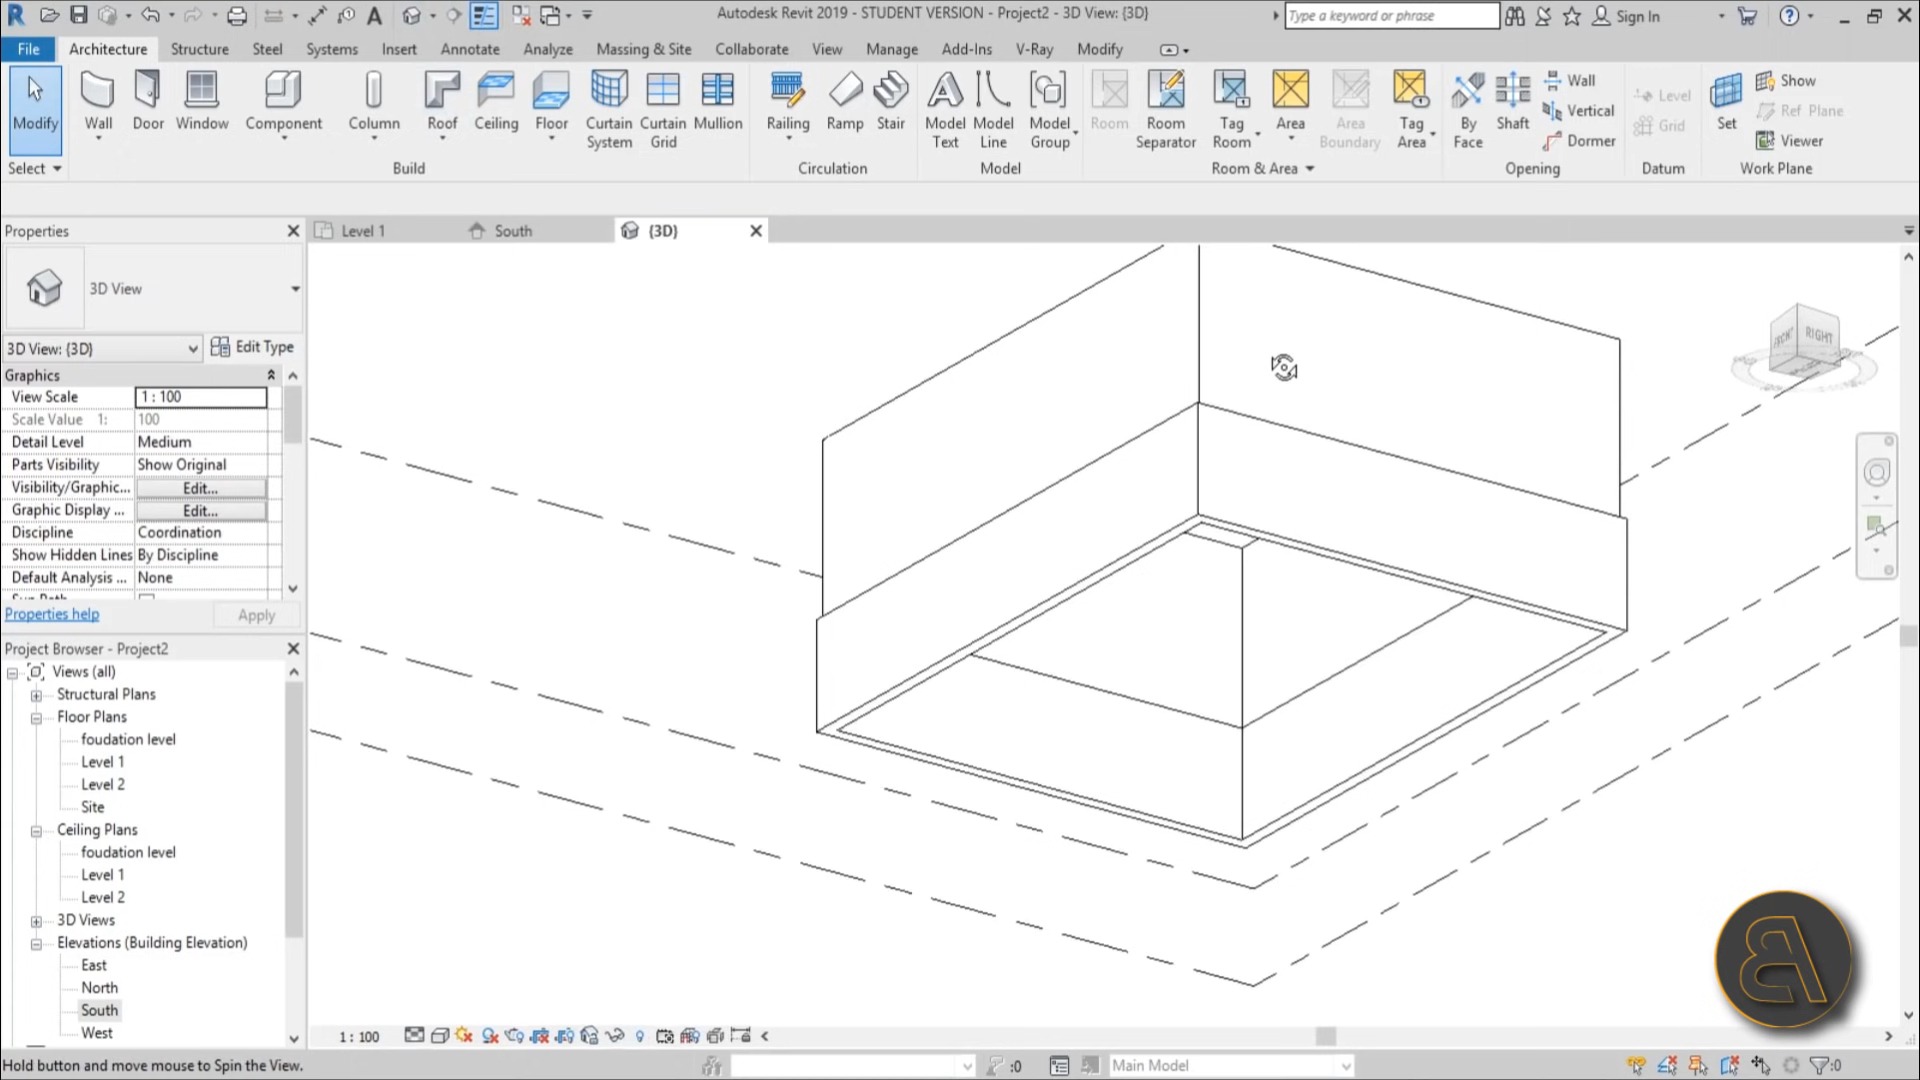
Task: Collapse the Floor Plans tree node
Action: pos(36,718)
